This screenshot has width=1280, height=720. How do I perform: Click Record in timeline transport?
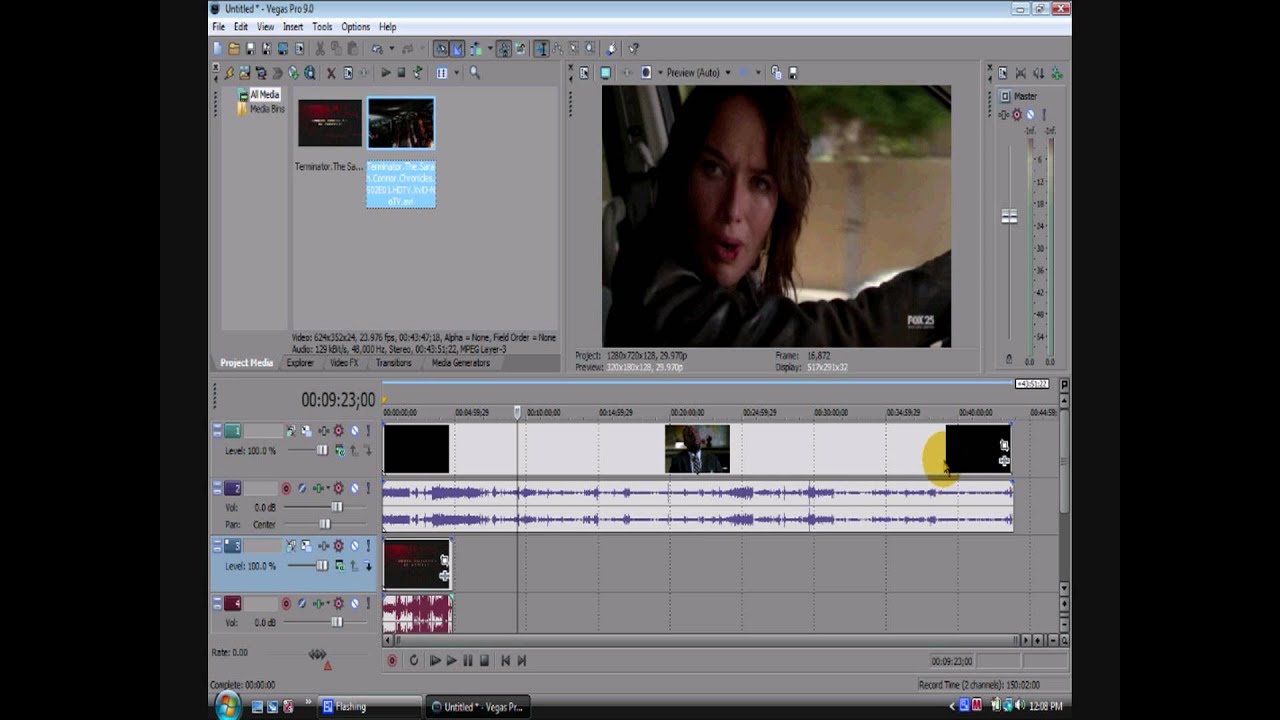coord(392,660)
